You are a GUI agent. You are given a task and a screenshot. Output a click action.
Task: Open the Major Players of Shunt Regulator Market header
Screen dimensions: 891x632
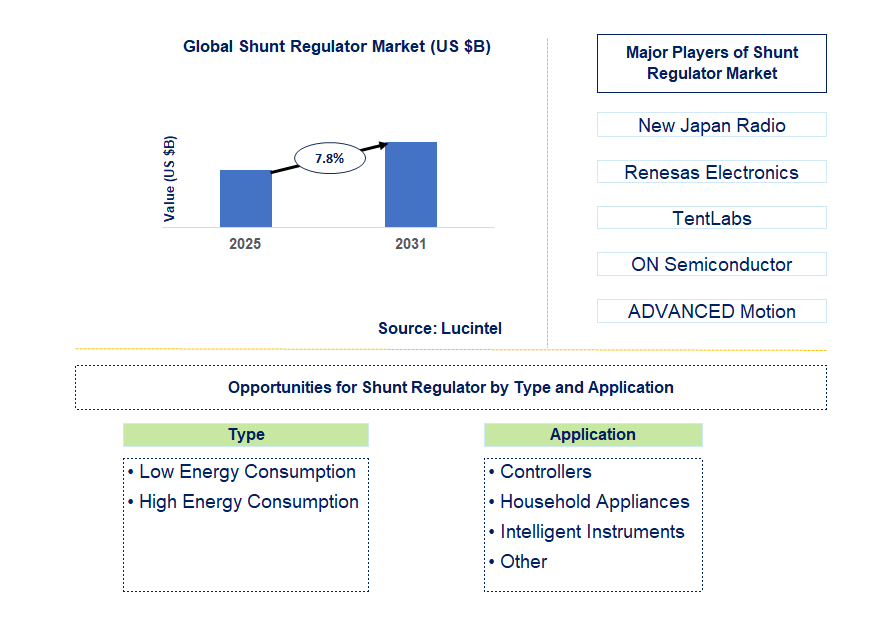click(711, 63)
